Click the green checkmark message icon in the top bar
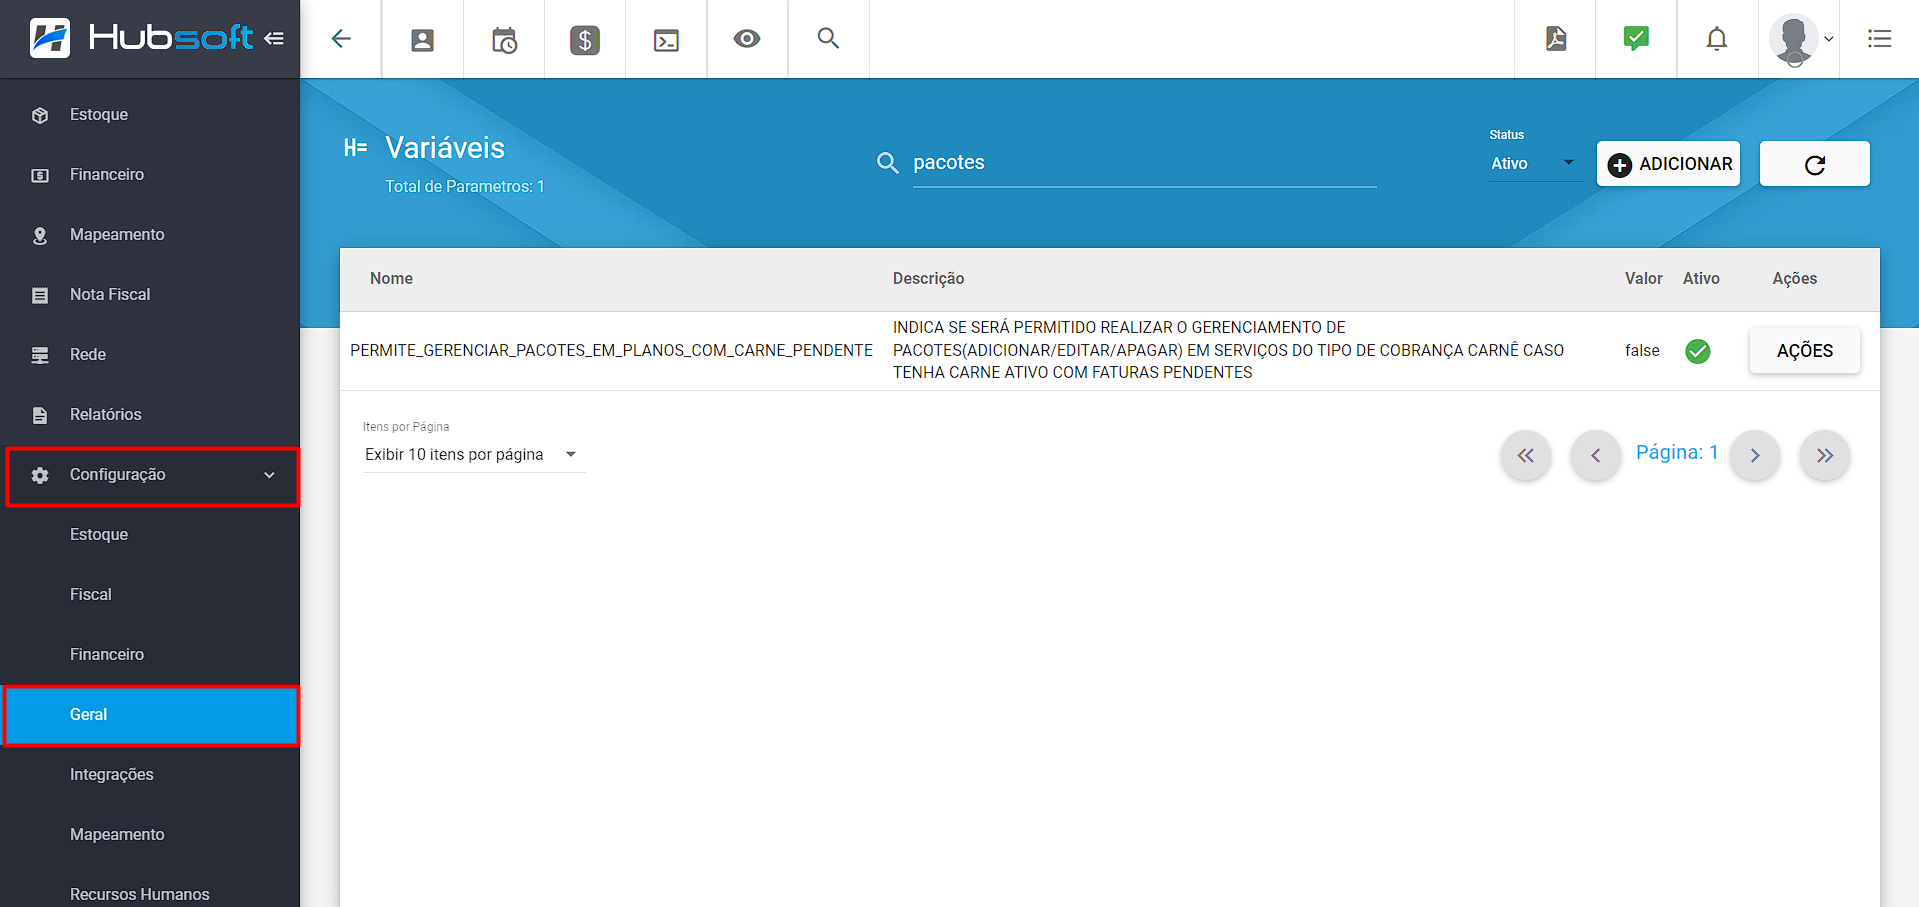Viewport: 1919px width, 907px height. pos(1636,39)
